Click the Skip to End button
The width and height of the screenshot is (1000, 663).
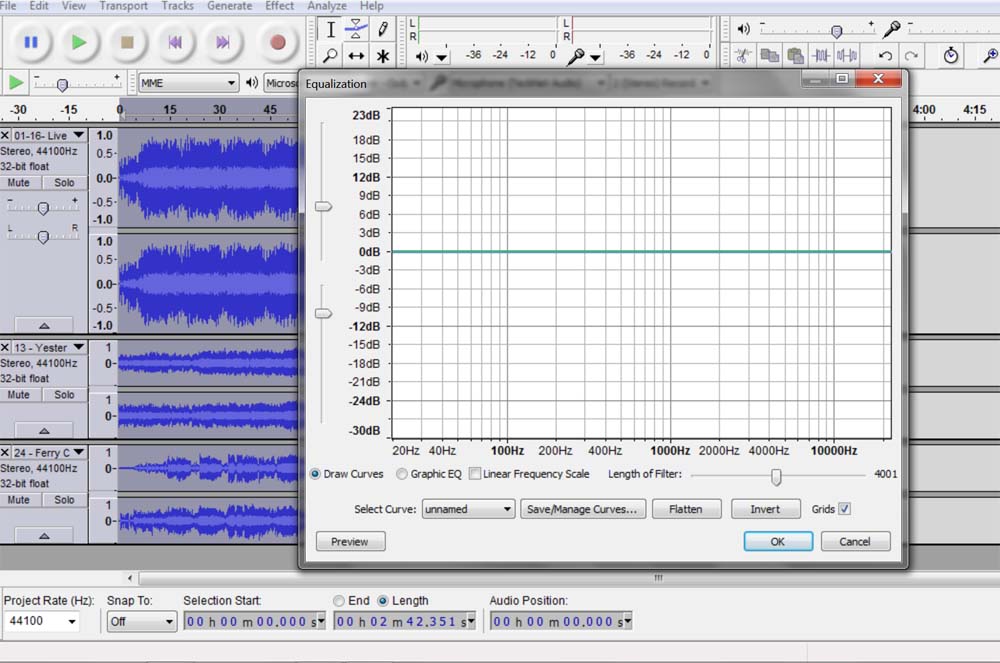point(223,42)
